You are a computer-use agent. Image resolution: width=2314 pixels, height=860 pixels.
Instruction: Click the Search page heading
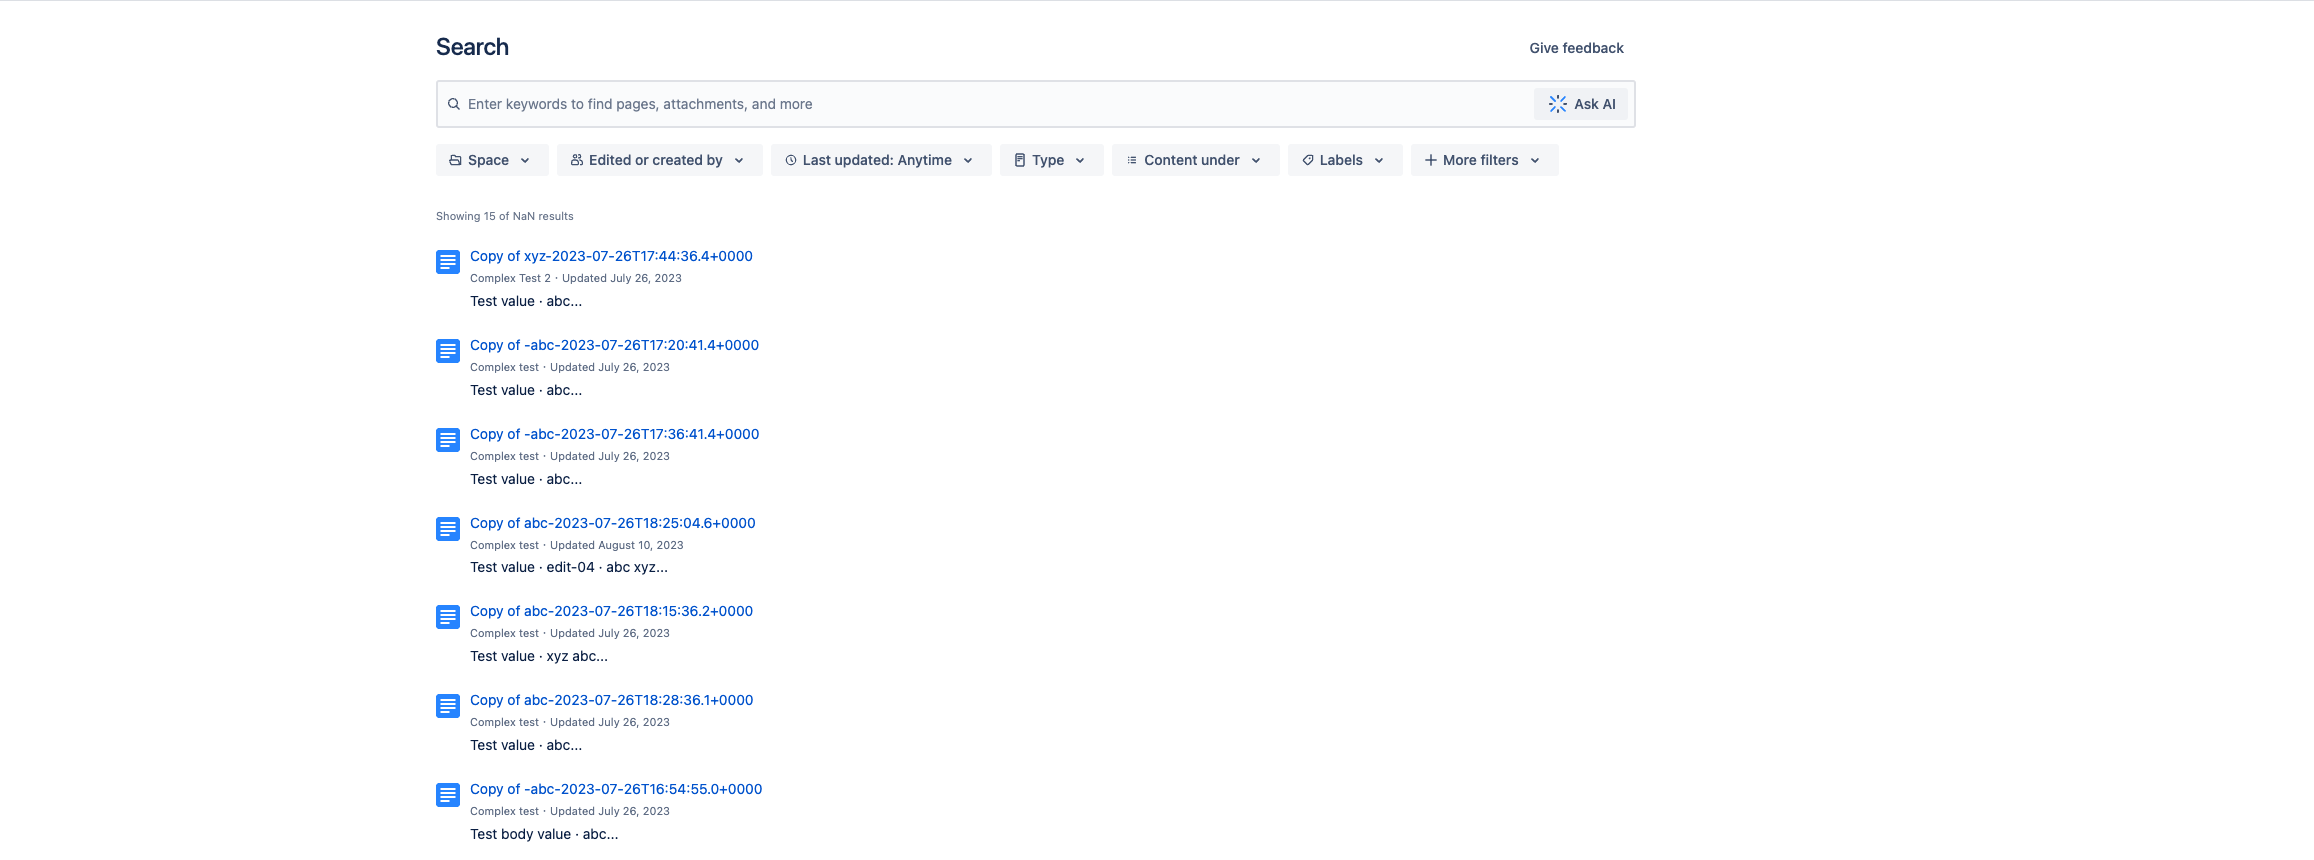(472, 47)
